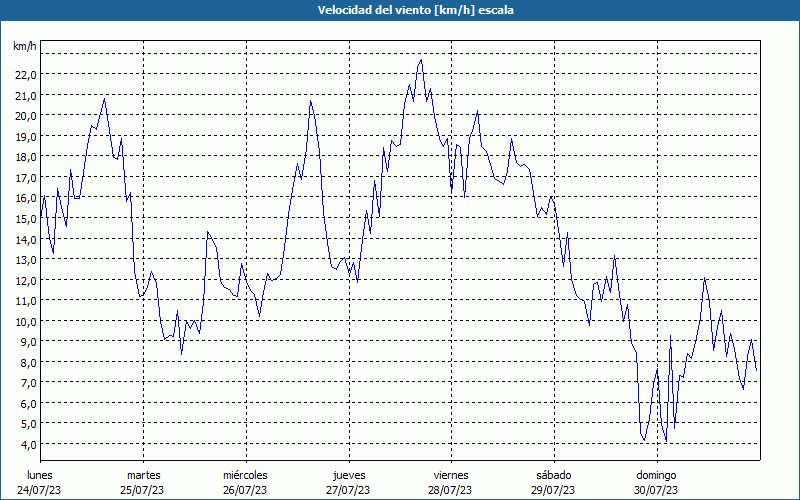Click the 11,0 y-axis label

click(x=27, y=301)
